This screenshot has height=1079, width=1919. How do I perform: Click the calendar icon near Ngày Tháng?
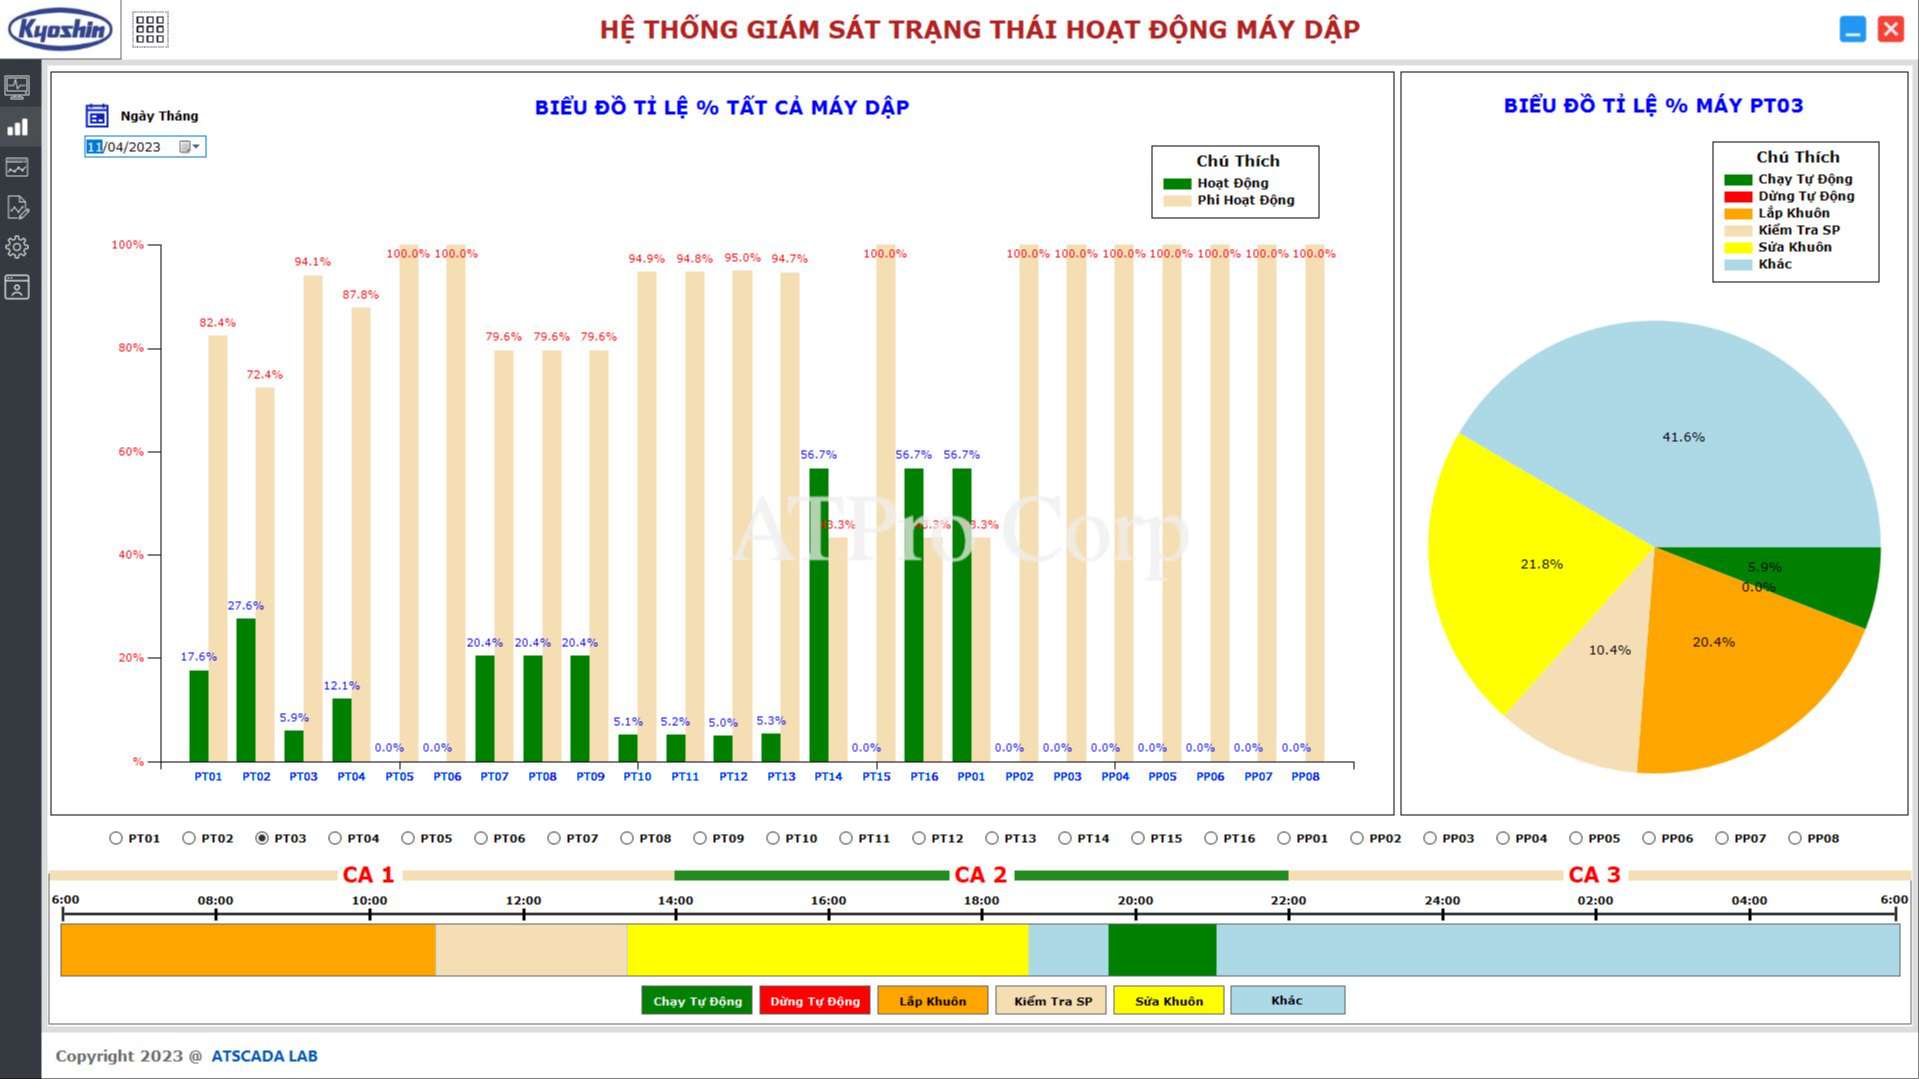tap(97, 116)
